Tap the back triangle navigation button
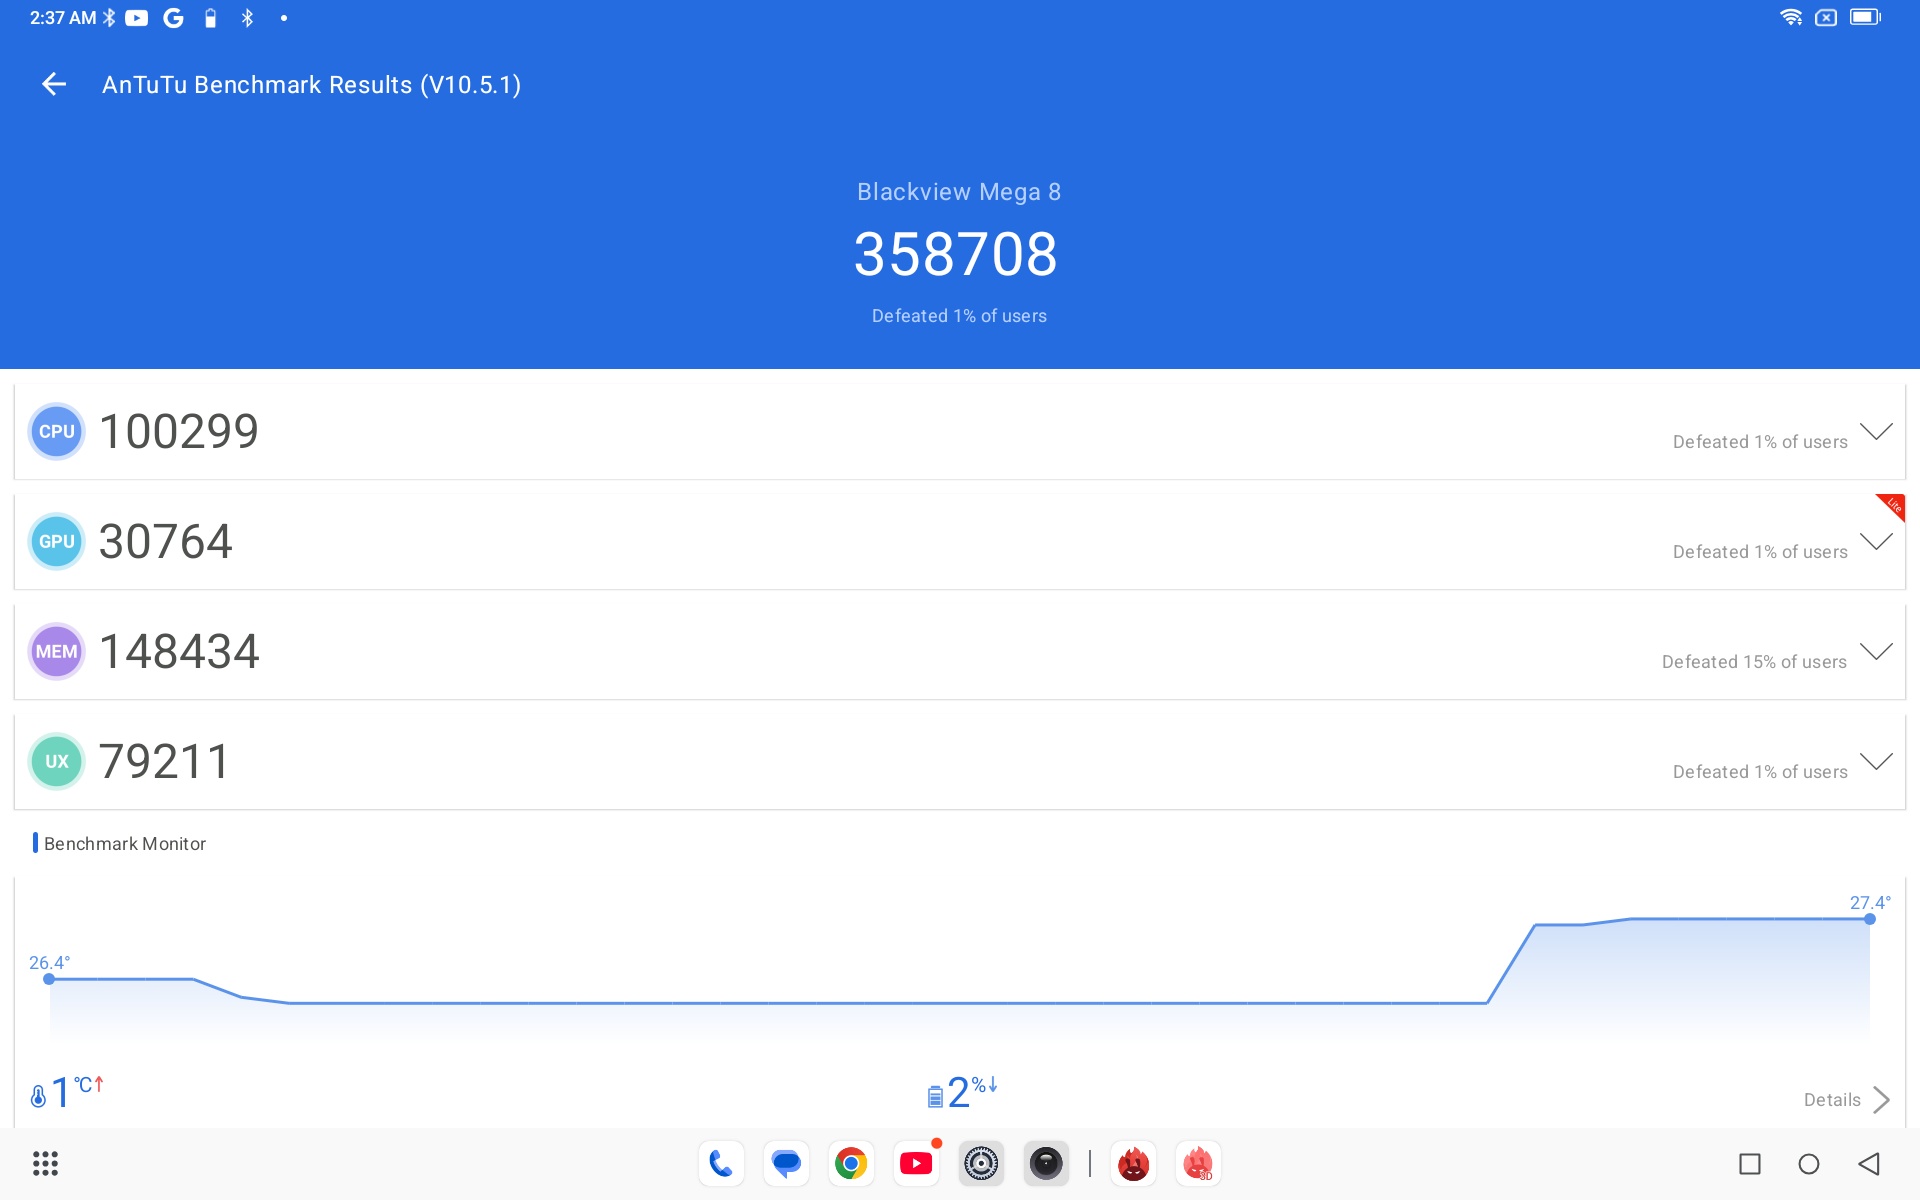Screen dimensions: 1920x1200 tap(1869, 1164)
